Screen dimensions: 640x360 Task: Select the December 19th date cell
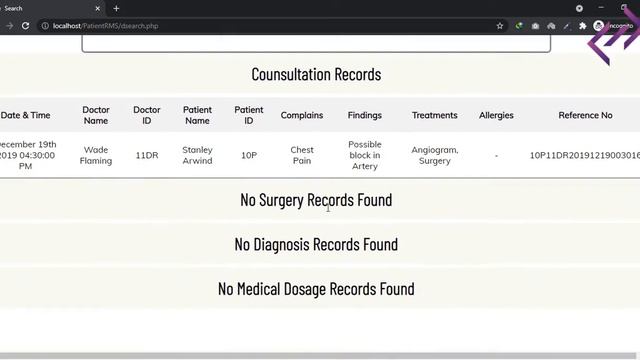point(27,155)
